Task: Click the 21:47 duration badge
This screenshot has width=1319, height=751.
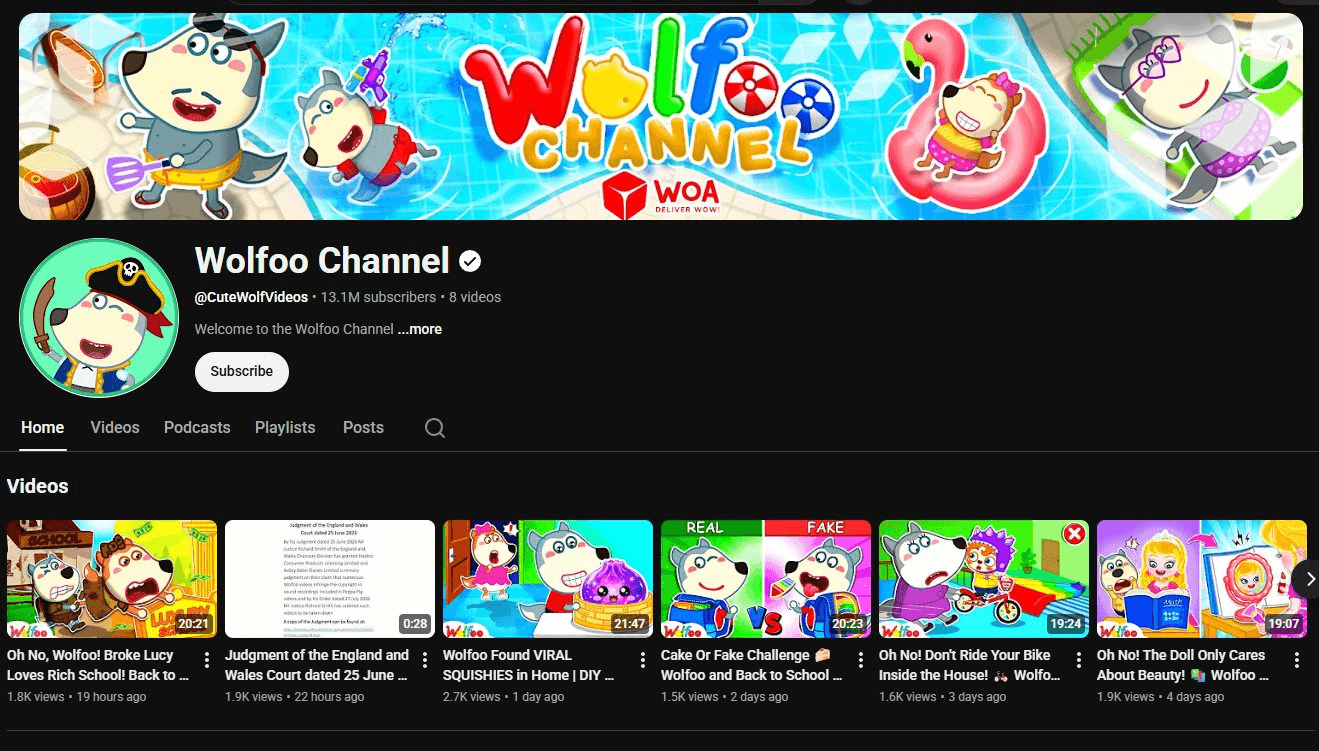Action: click(629, 623)
